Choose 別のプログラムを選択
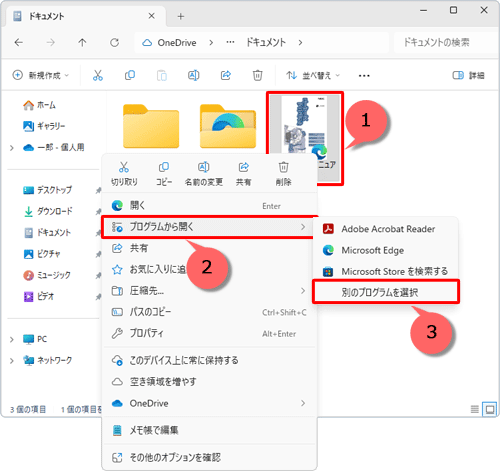The image size is (500, 471). (386, 293)
